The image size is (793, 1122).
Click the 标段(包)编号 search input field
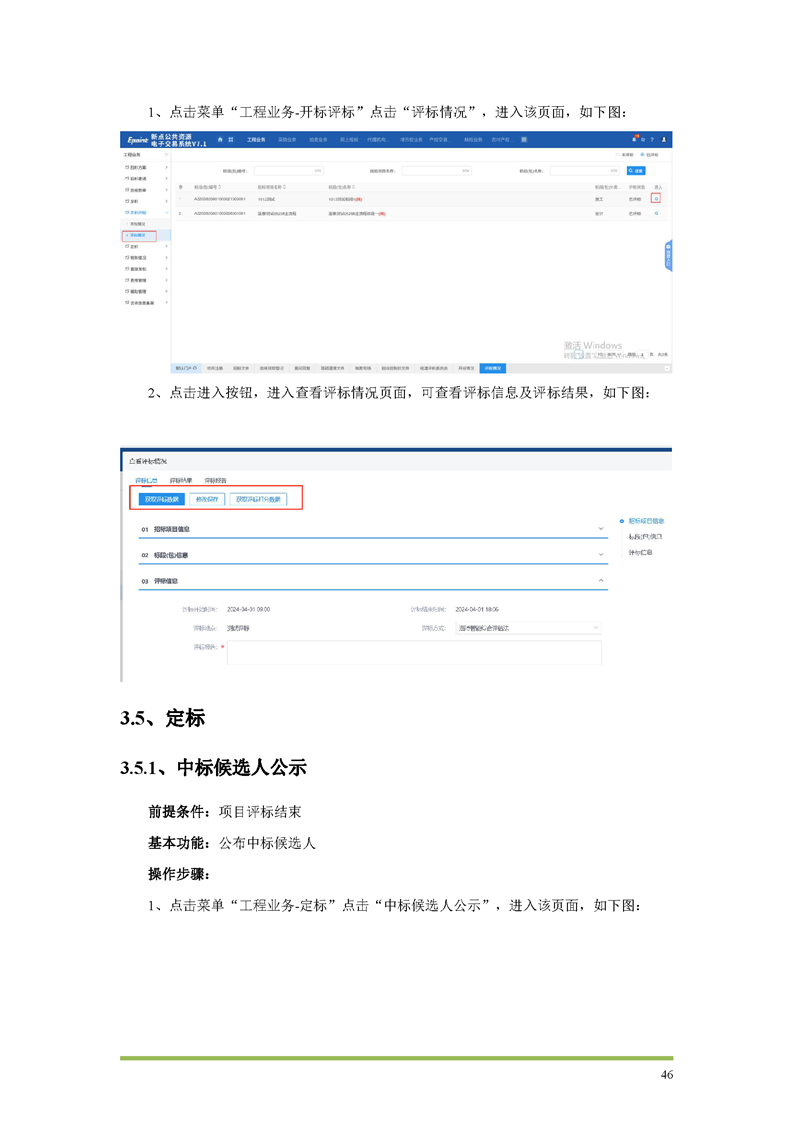click(x=289, y=171)
